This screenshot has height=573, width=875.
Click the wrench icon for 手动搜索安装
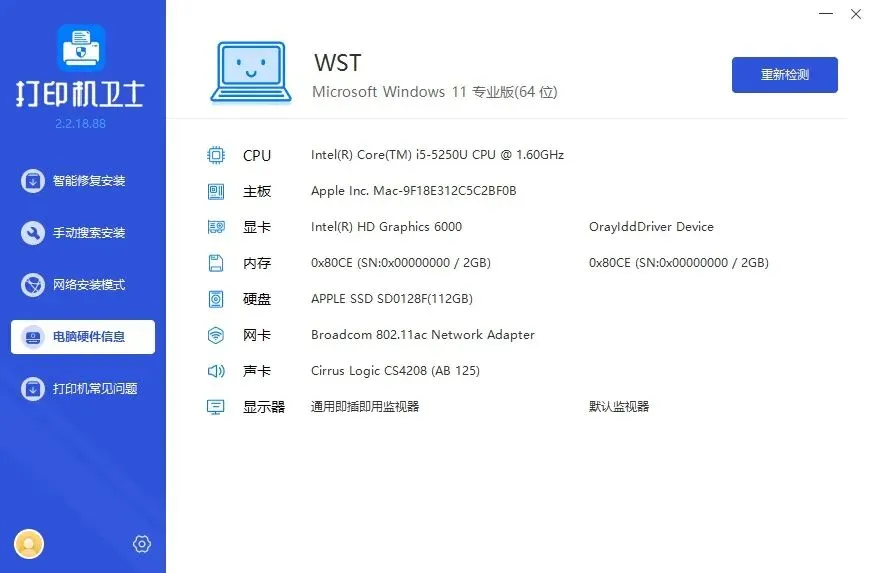coord(32,233)
